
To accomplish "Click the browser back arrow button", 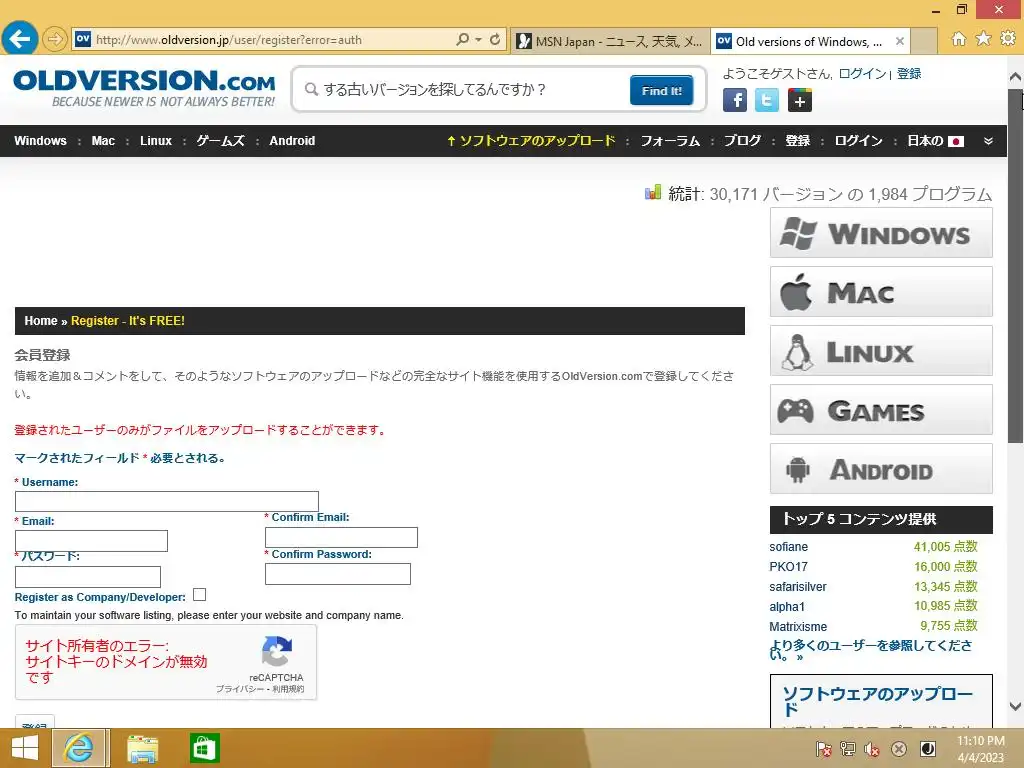I will tap(20, 39).
